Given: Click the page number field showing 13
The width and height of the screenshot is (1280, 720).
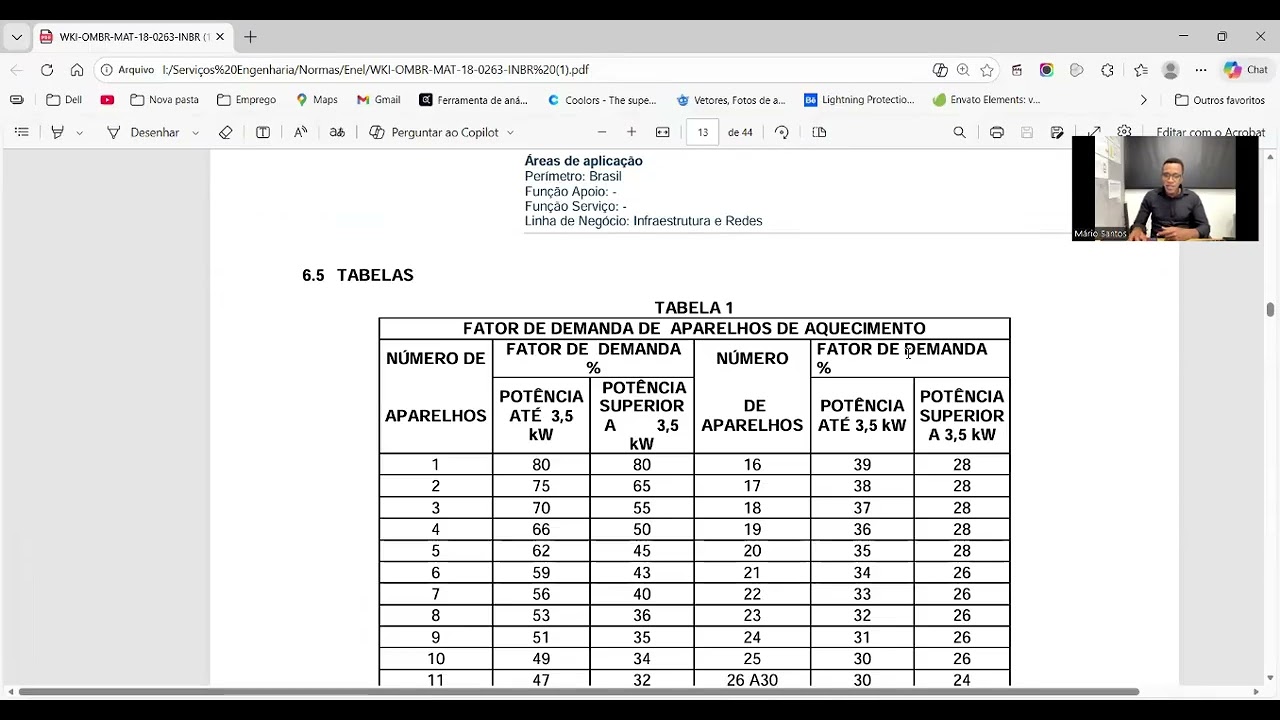Looking at the screenshot, I should click(703, 132).
